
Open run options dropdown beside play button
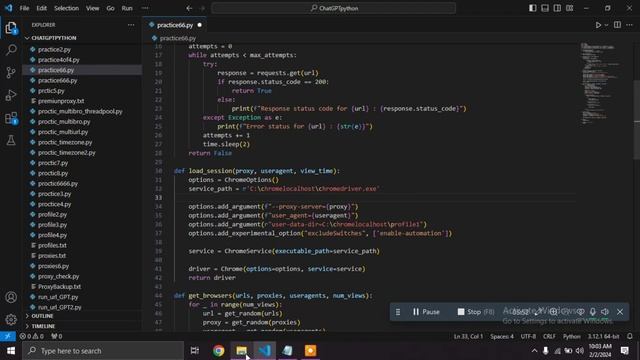point(607,25)
